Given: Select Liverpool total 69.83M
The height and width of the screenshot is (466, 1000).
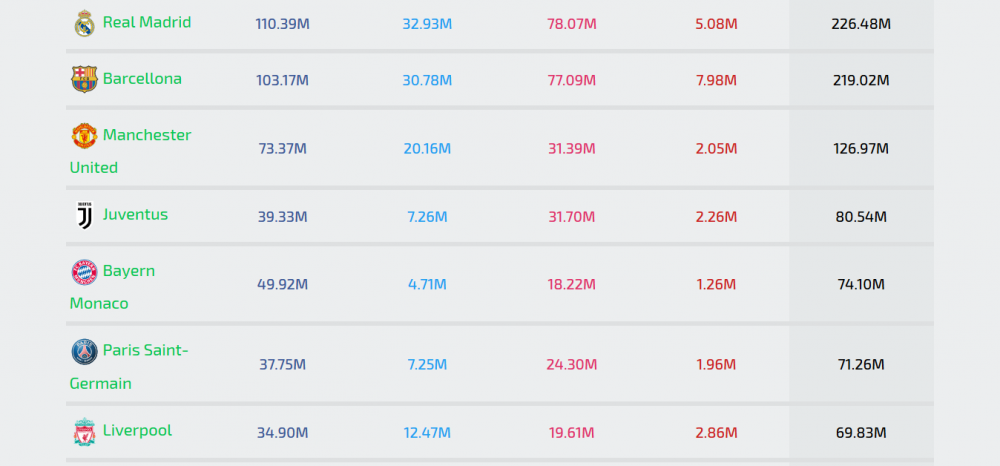Looking at the screenshot, I should pos(861,433).
